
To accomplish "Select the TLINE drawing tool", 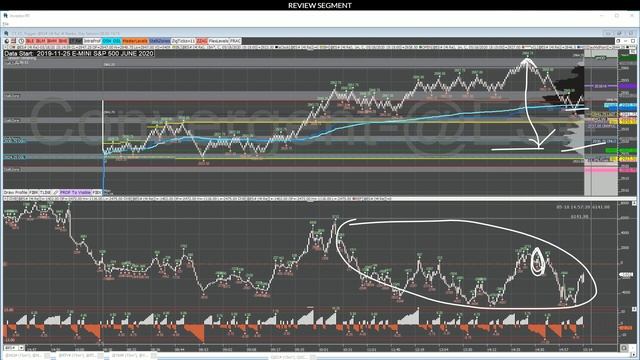I will point(45,192).
